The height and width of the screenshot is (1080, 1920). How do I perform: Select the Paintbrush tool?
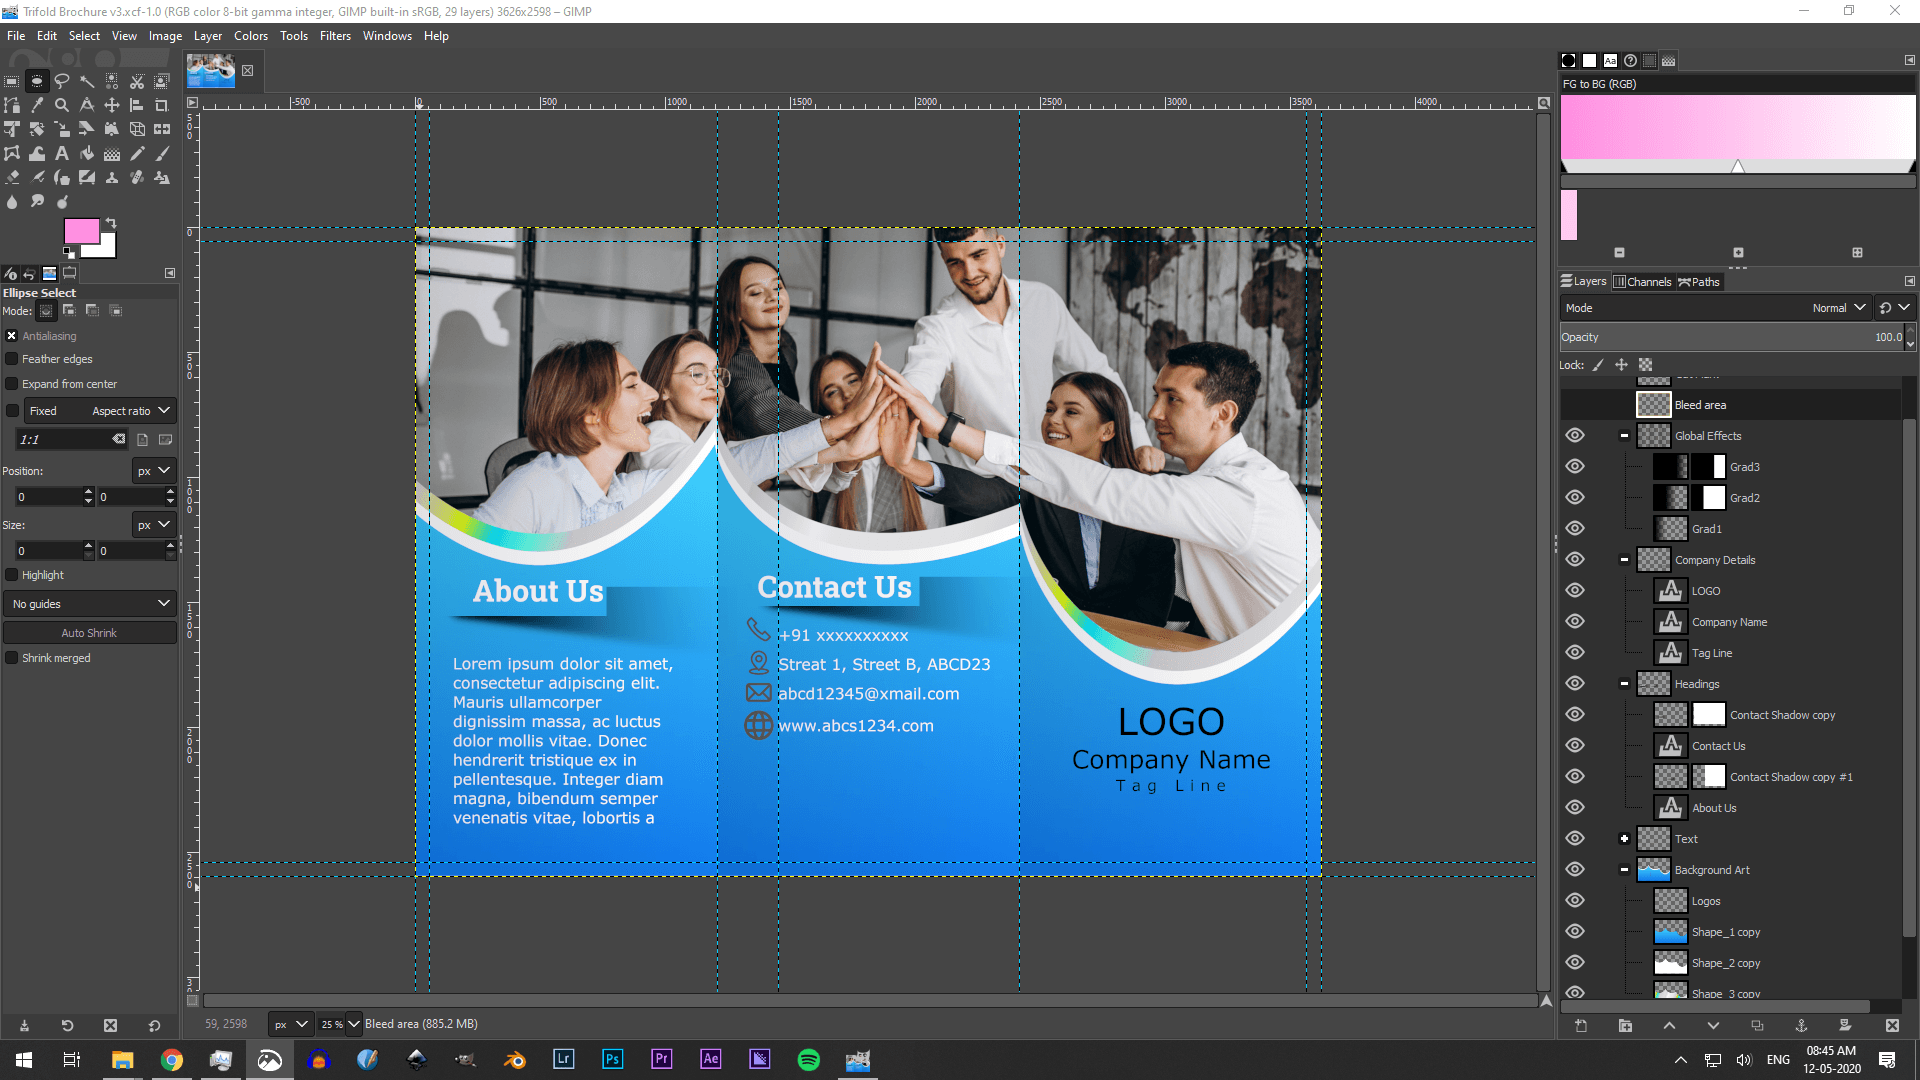162,153
